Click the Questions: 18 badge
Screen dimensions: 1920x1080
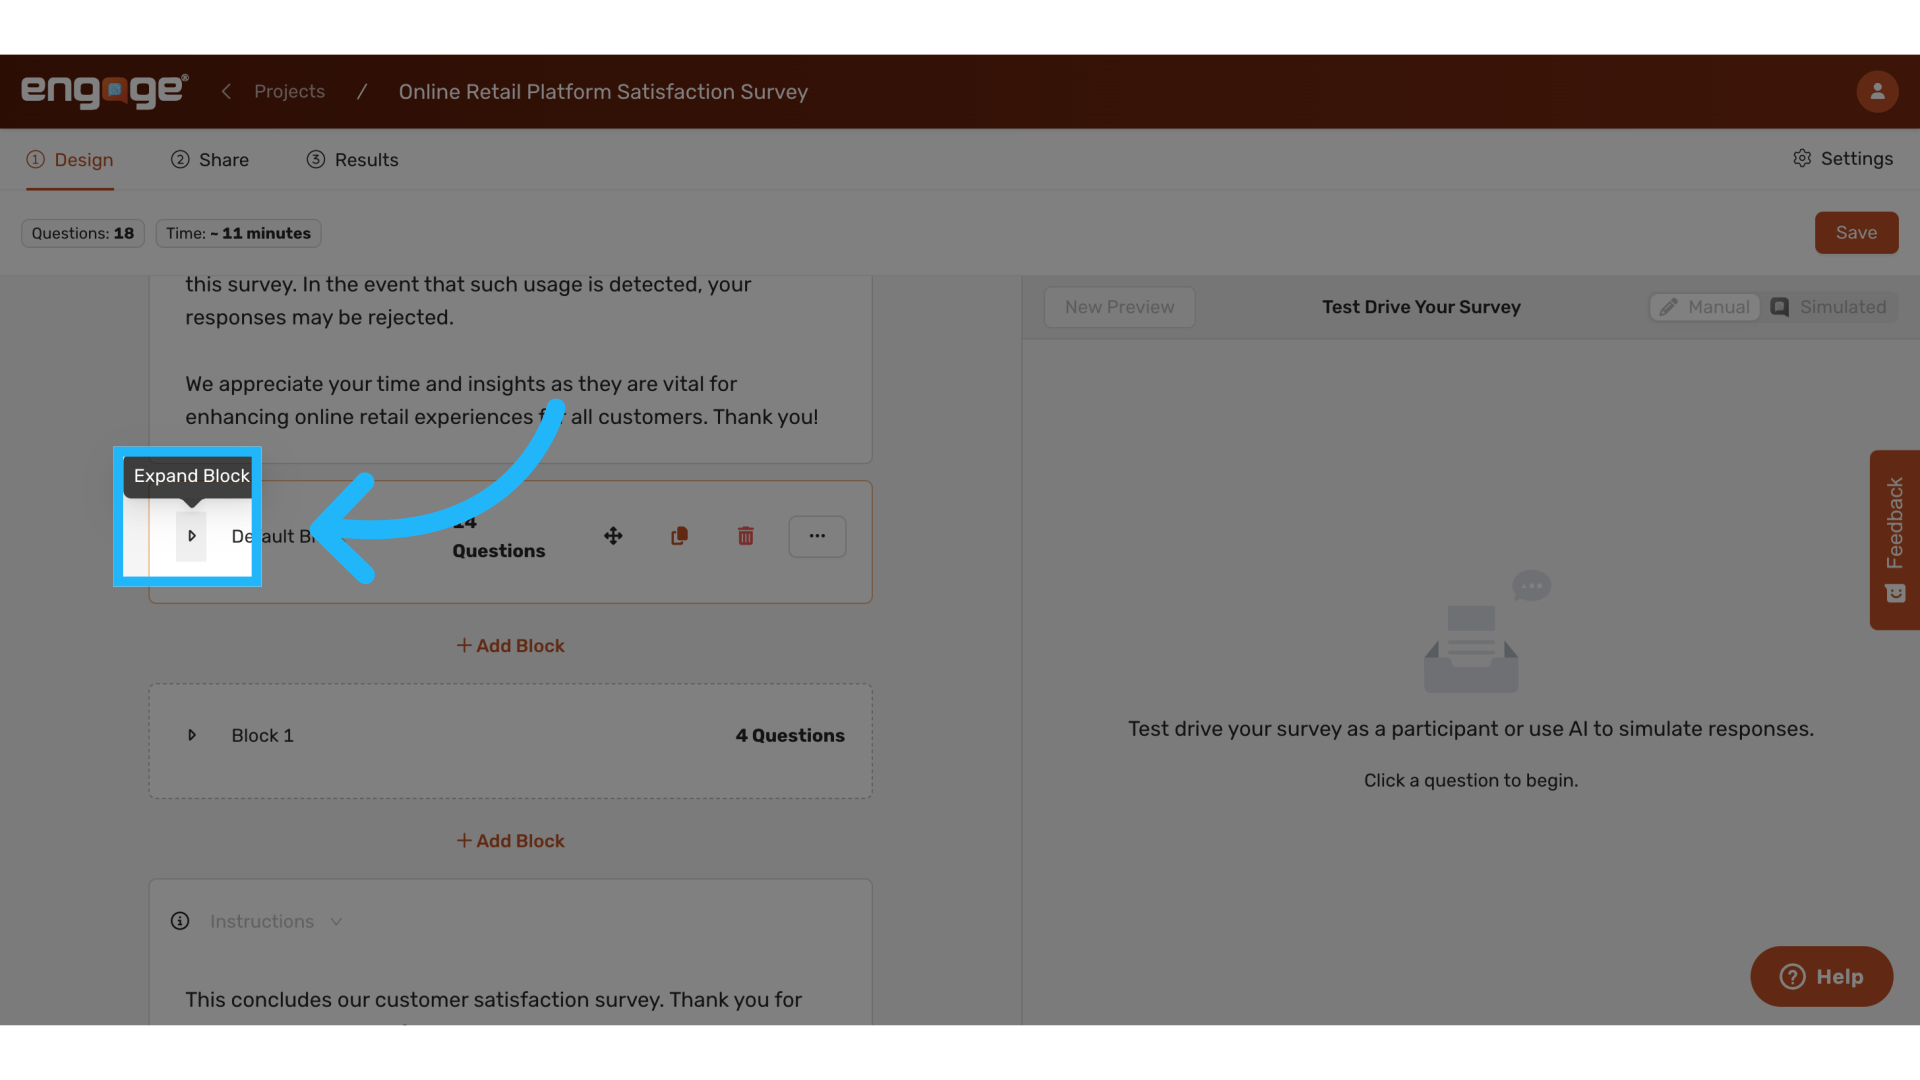(83, 233)
